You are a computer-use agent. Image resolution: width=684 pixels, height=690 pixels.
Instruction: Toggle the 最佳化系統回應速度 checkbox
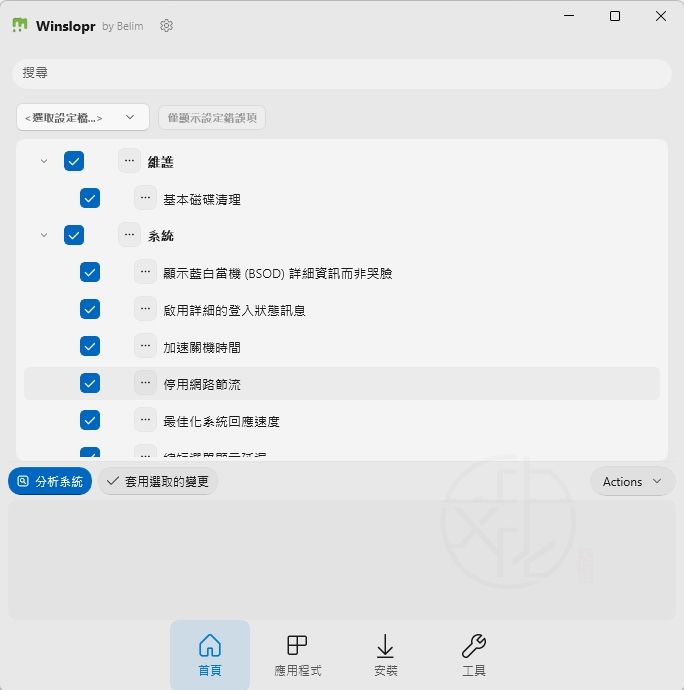coord(90,420)
